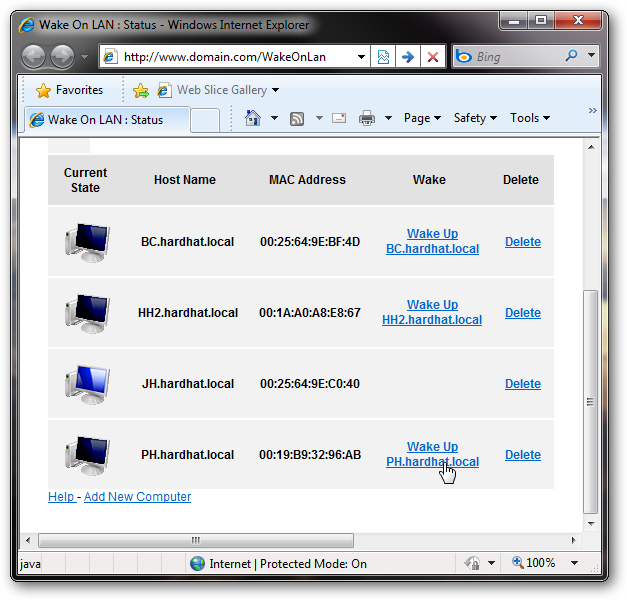Expand the status bar privacy dropdown arrow

tap(491, 563)
